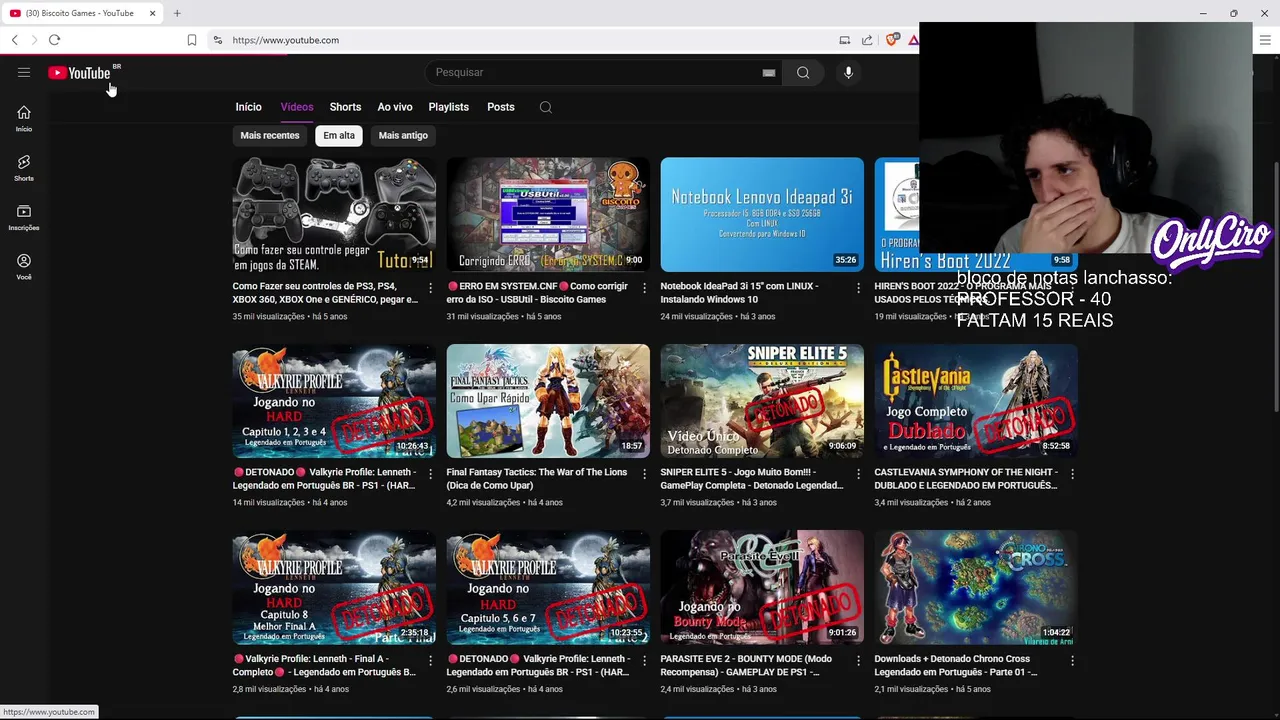The width and height of the screenshot is (1280, 720).
Task: Open new browser tab with plus
Action: [x=177, y=13]
